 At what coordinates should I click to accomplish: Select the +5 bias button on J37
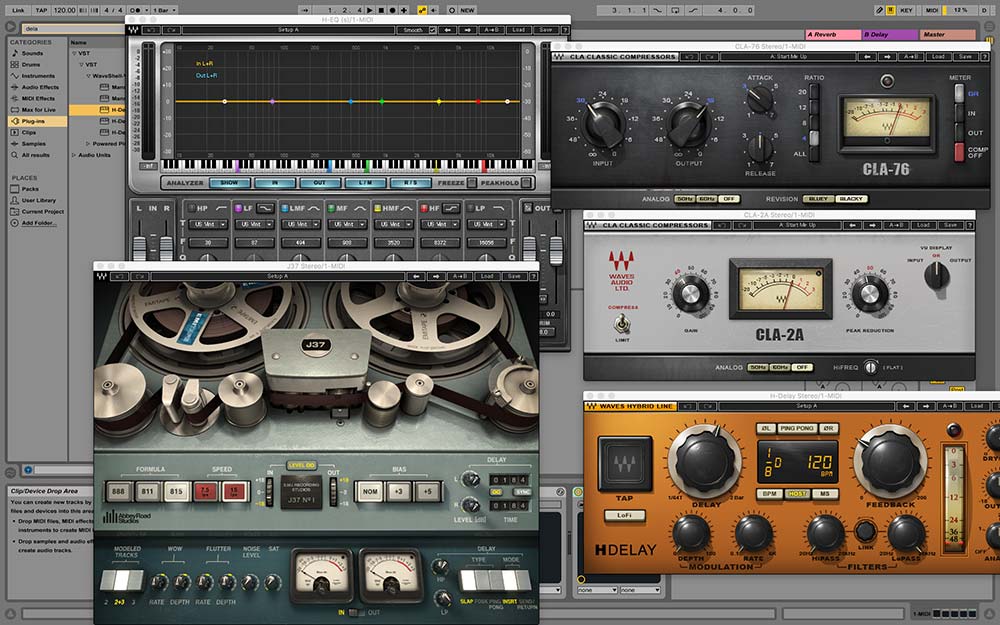coord(427,492)
